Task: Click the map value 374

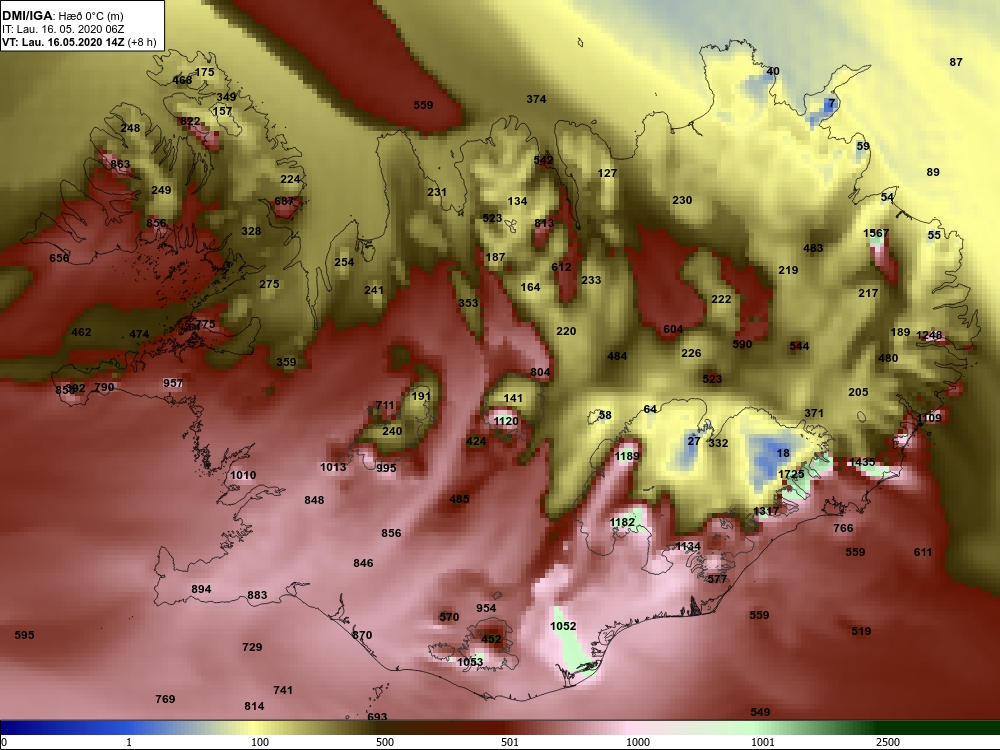Action: 536,99
